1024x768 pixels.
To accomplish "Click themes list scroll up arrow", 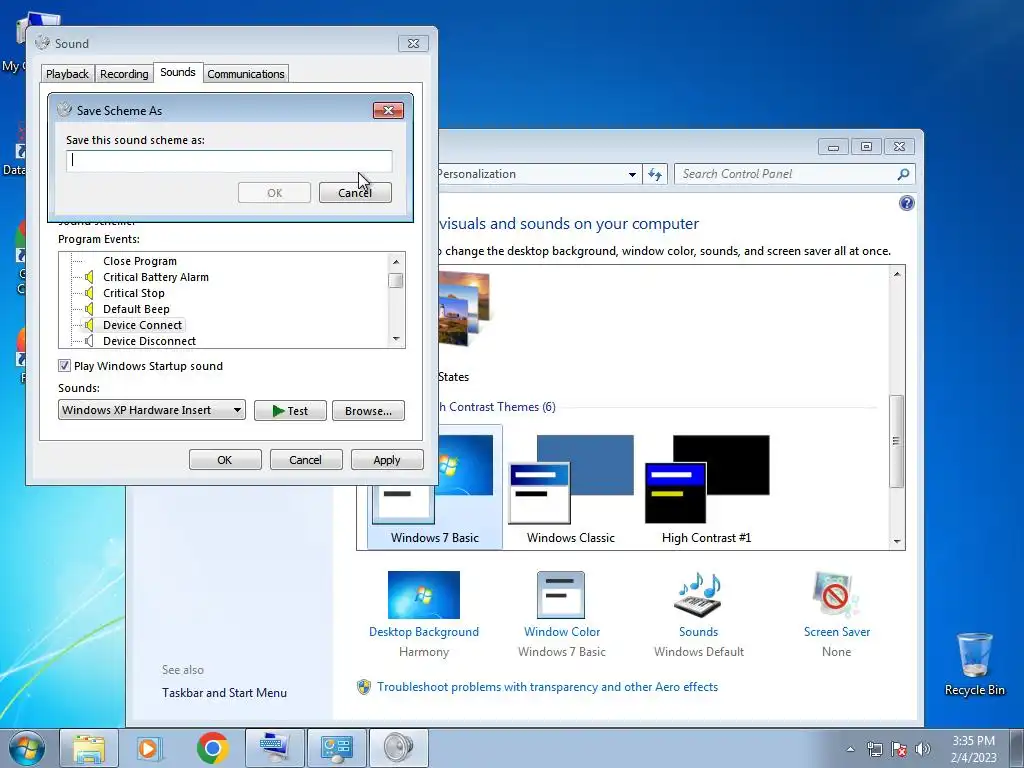I will coord(897,274).
